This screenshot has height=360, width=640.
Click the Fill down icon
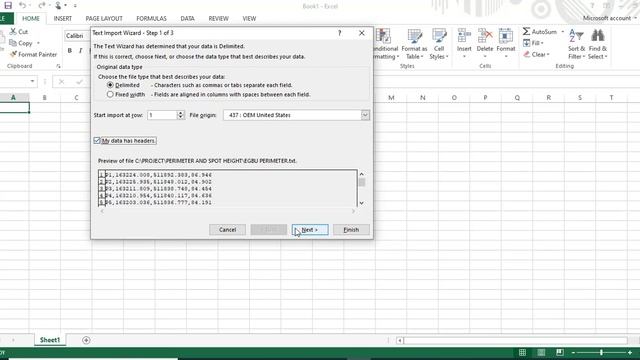click(527, 43)
